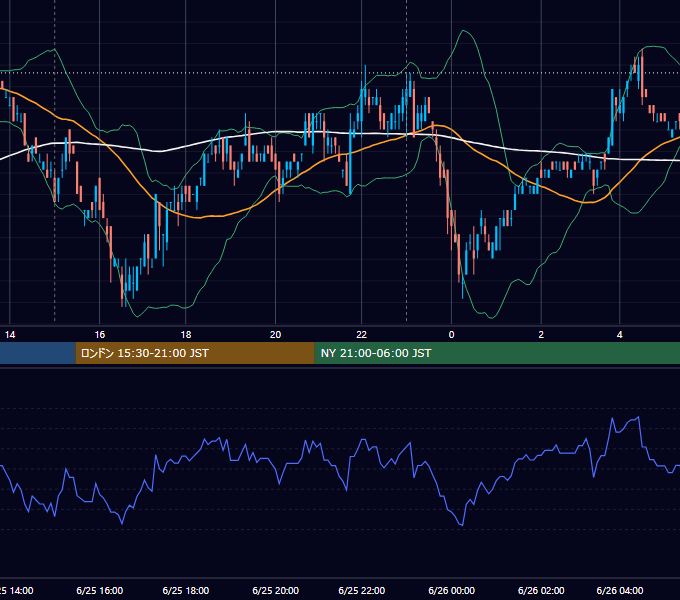680x600 pixels.
Task: Select the 0 hour label on price chart
Action: 451,335
